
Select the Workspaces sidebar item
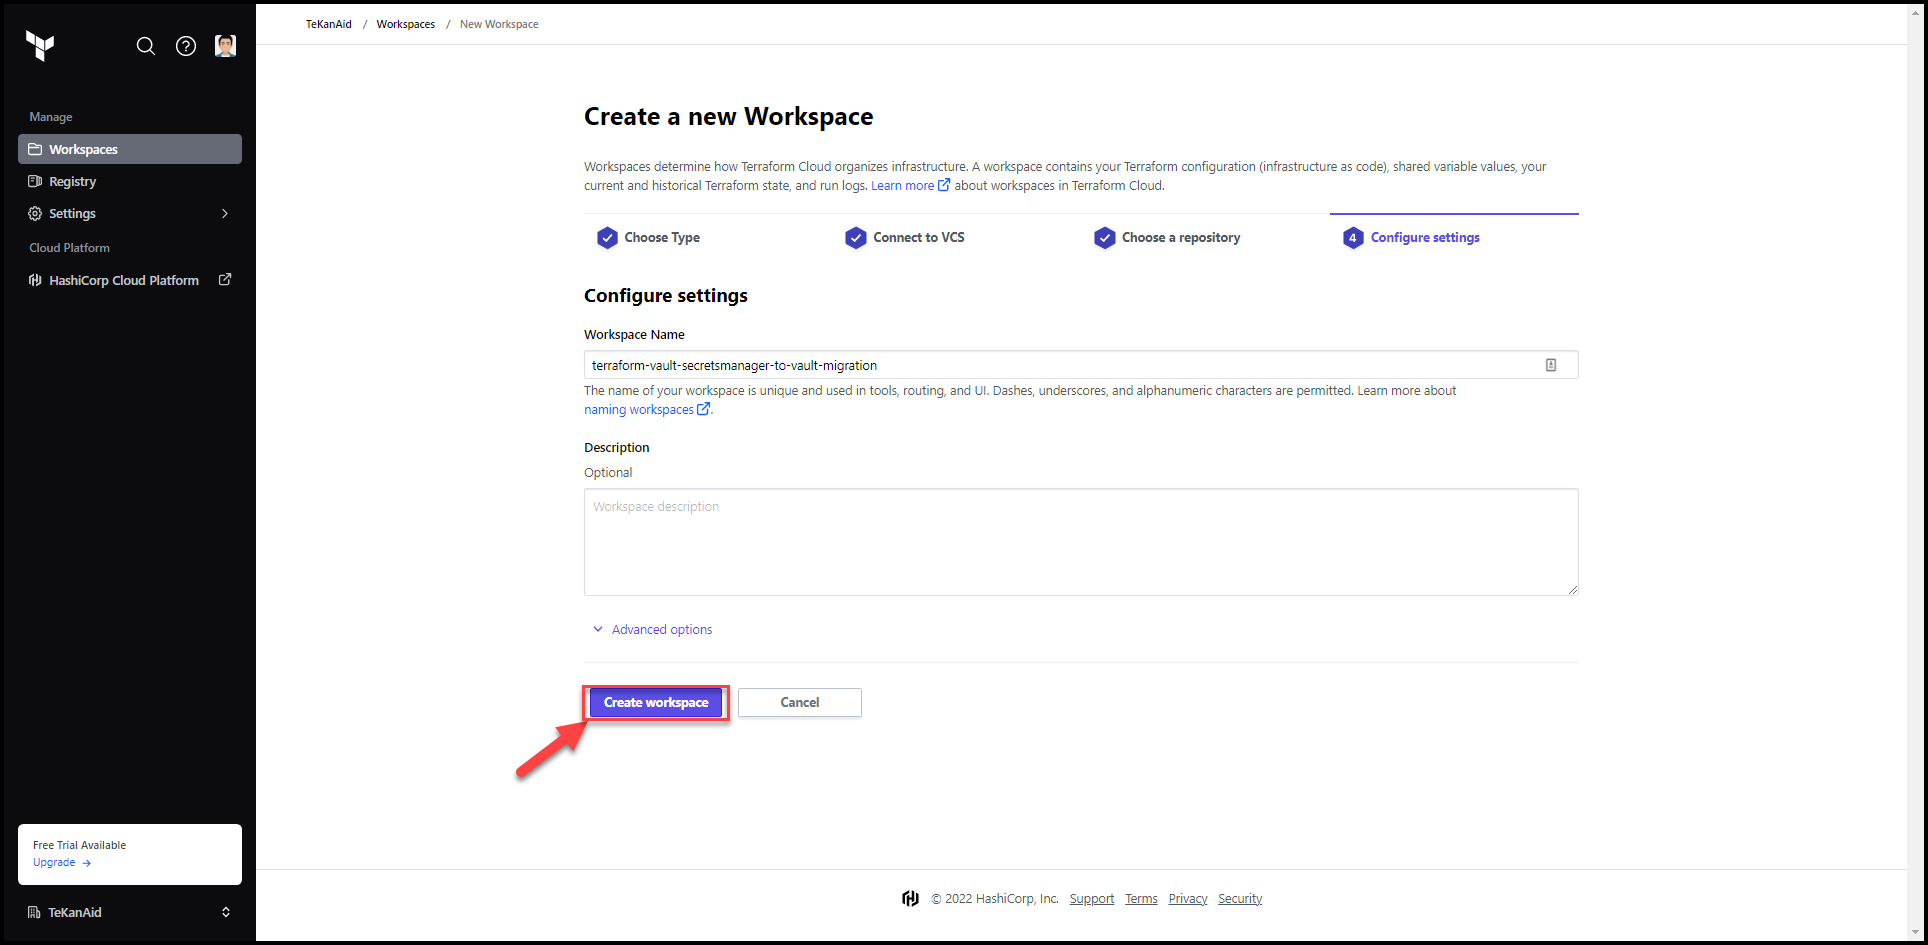click(84, 149)
